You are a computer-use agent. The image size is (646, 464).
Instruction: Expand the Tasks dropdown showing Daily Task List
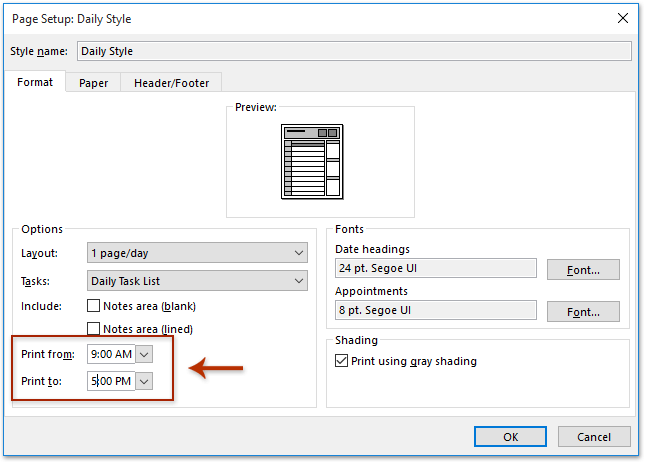pos(197,281)
